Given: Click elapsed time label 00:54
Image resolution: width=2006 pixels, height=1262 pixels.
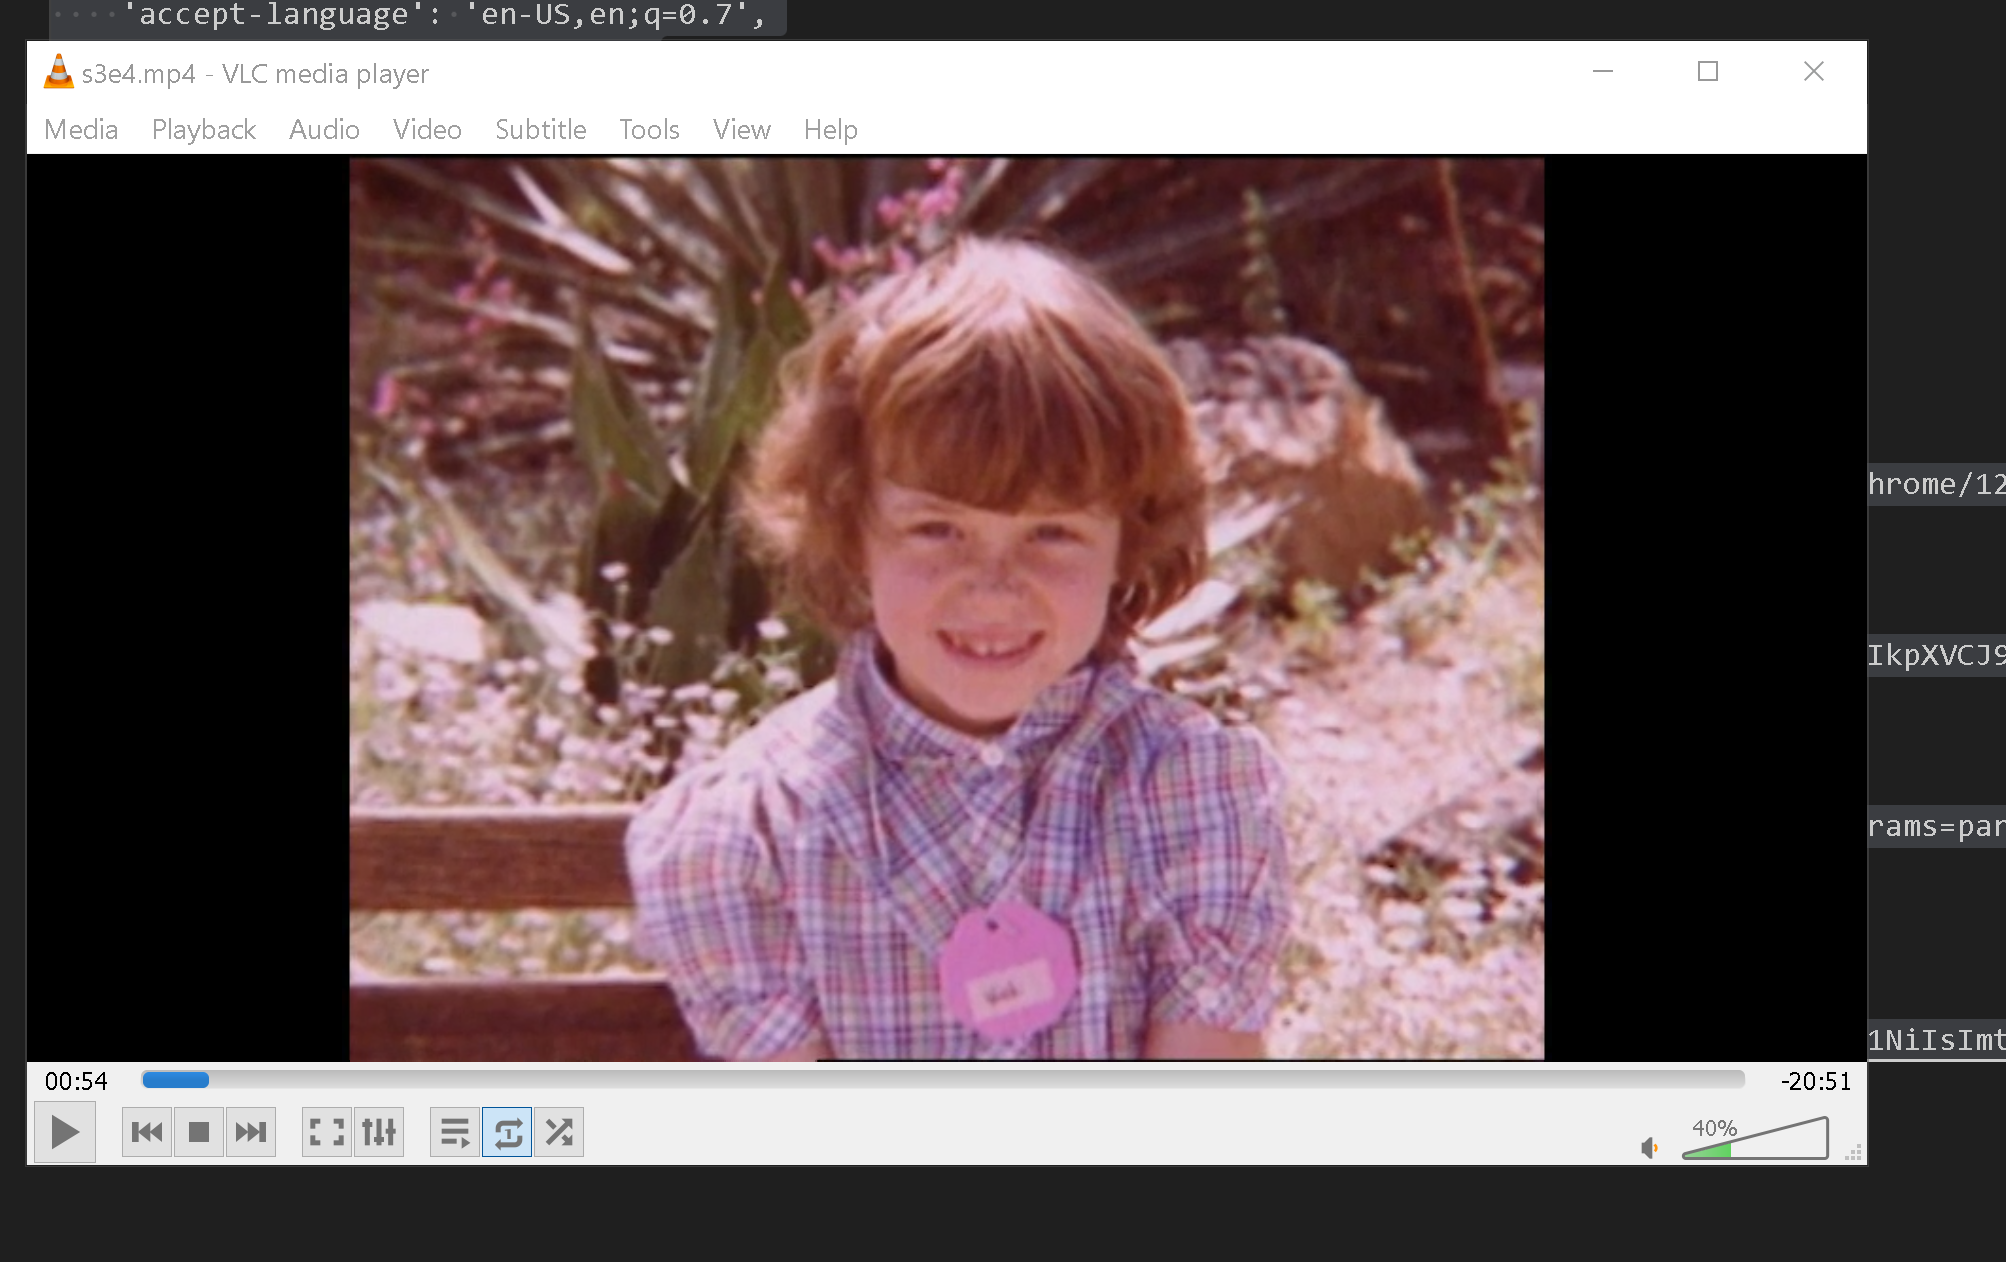Looking at the screenshot, I should pyautogui.click(x=76, y=1081).
